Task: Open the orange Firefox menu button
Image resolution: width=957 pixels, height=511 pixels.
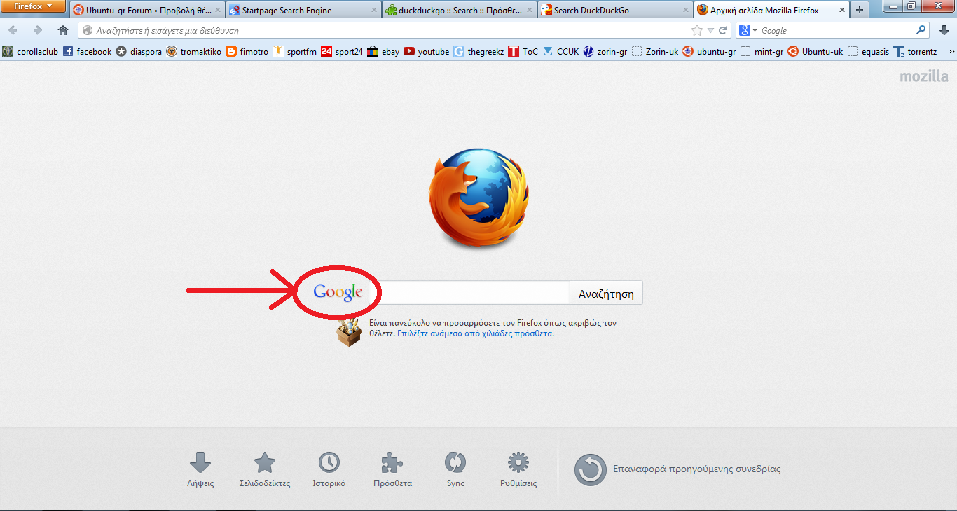Action: coord(33,8)
